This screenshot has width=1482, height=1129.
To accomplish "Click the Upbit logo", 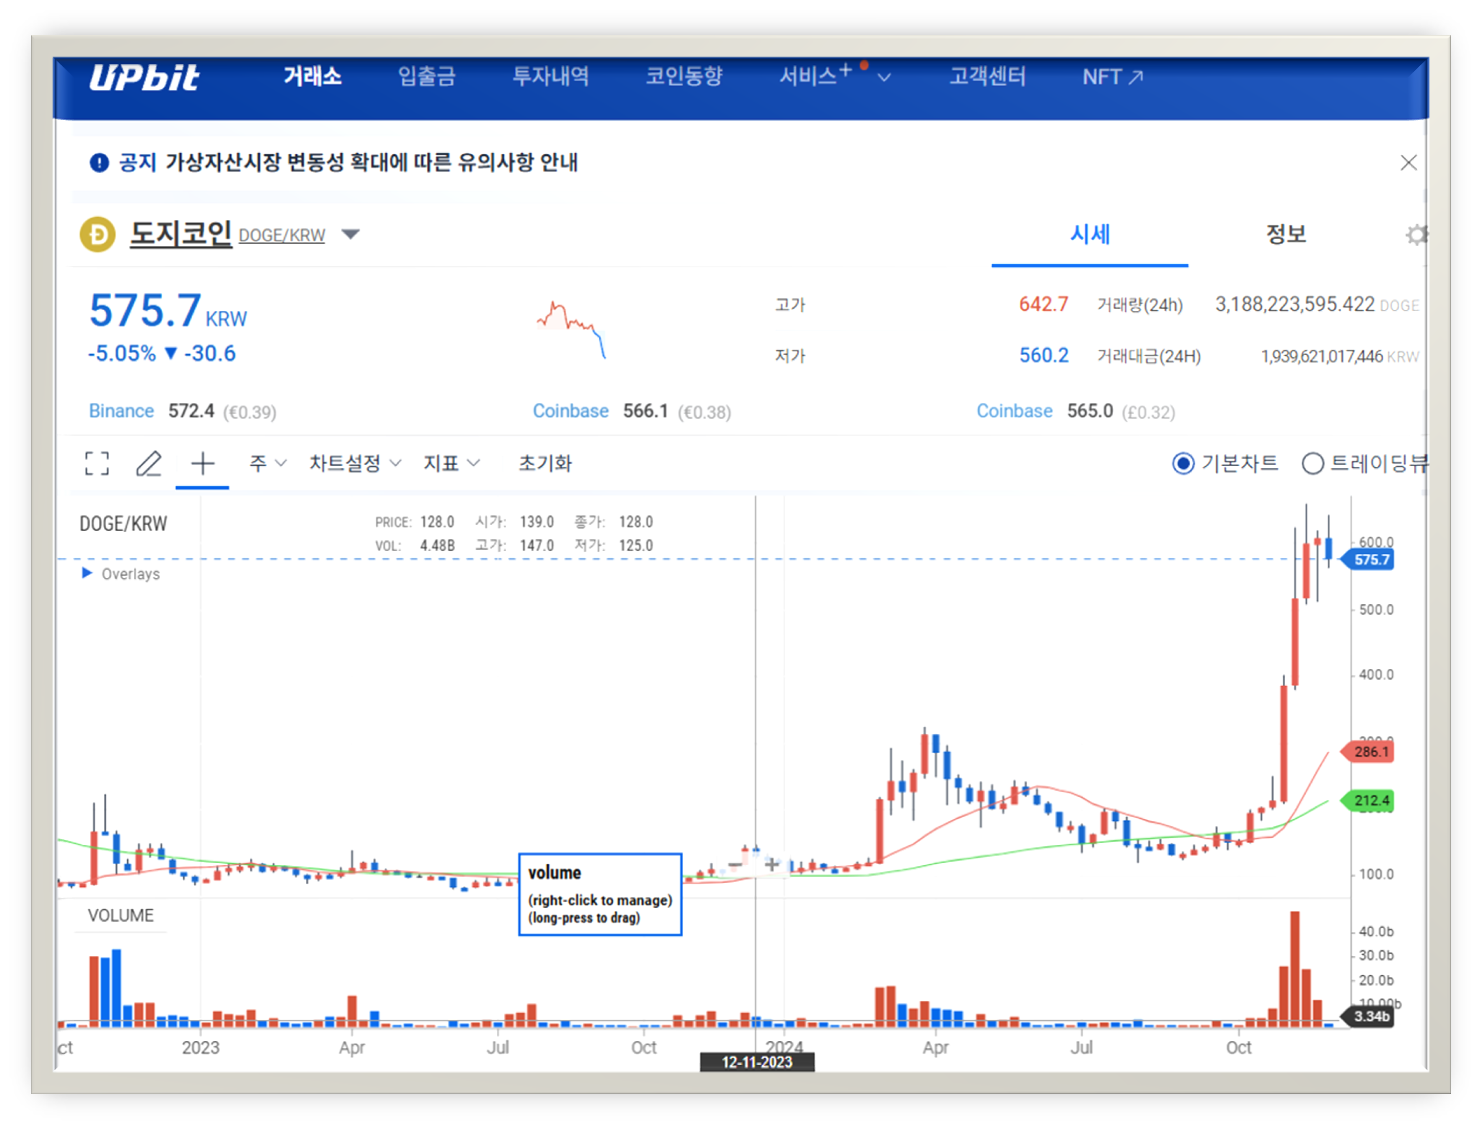I will point(144,77).
